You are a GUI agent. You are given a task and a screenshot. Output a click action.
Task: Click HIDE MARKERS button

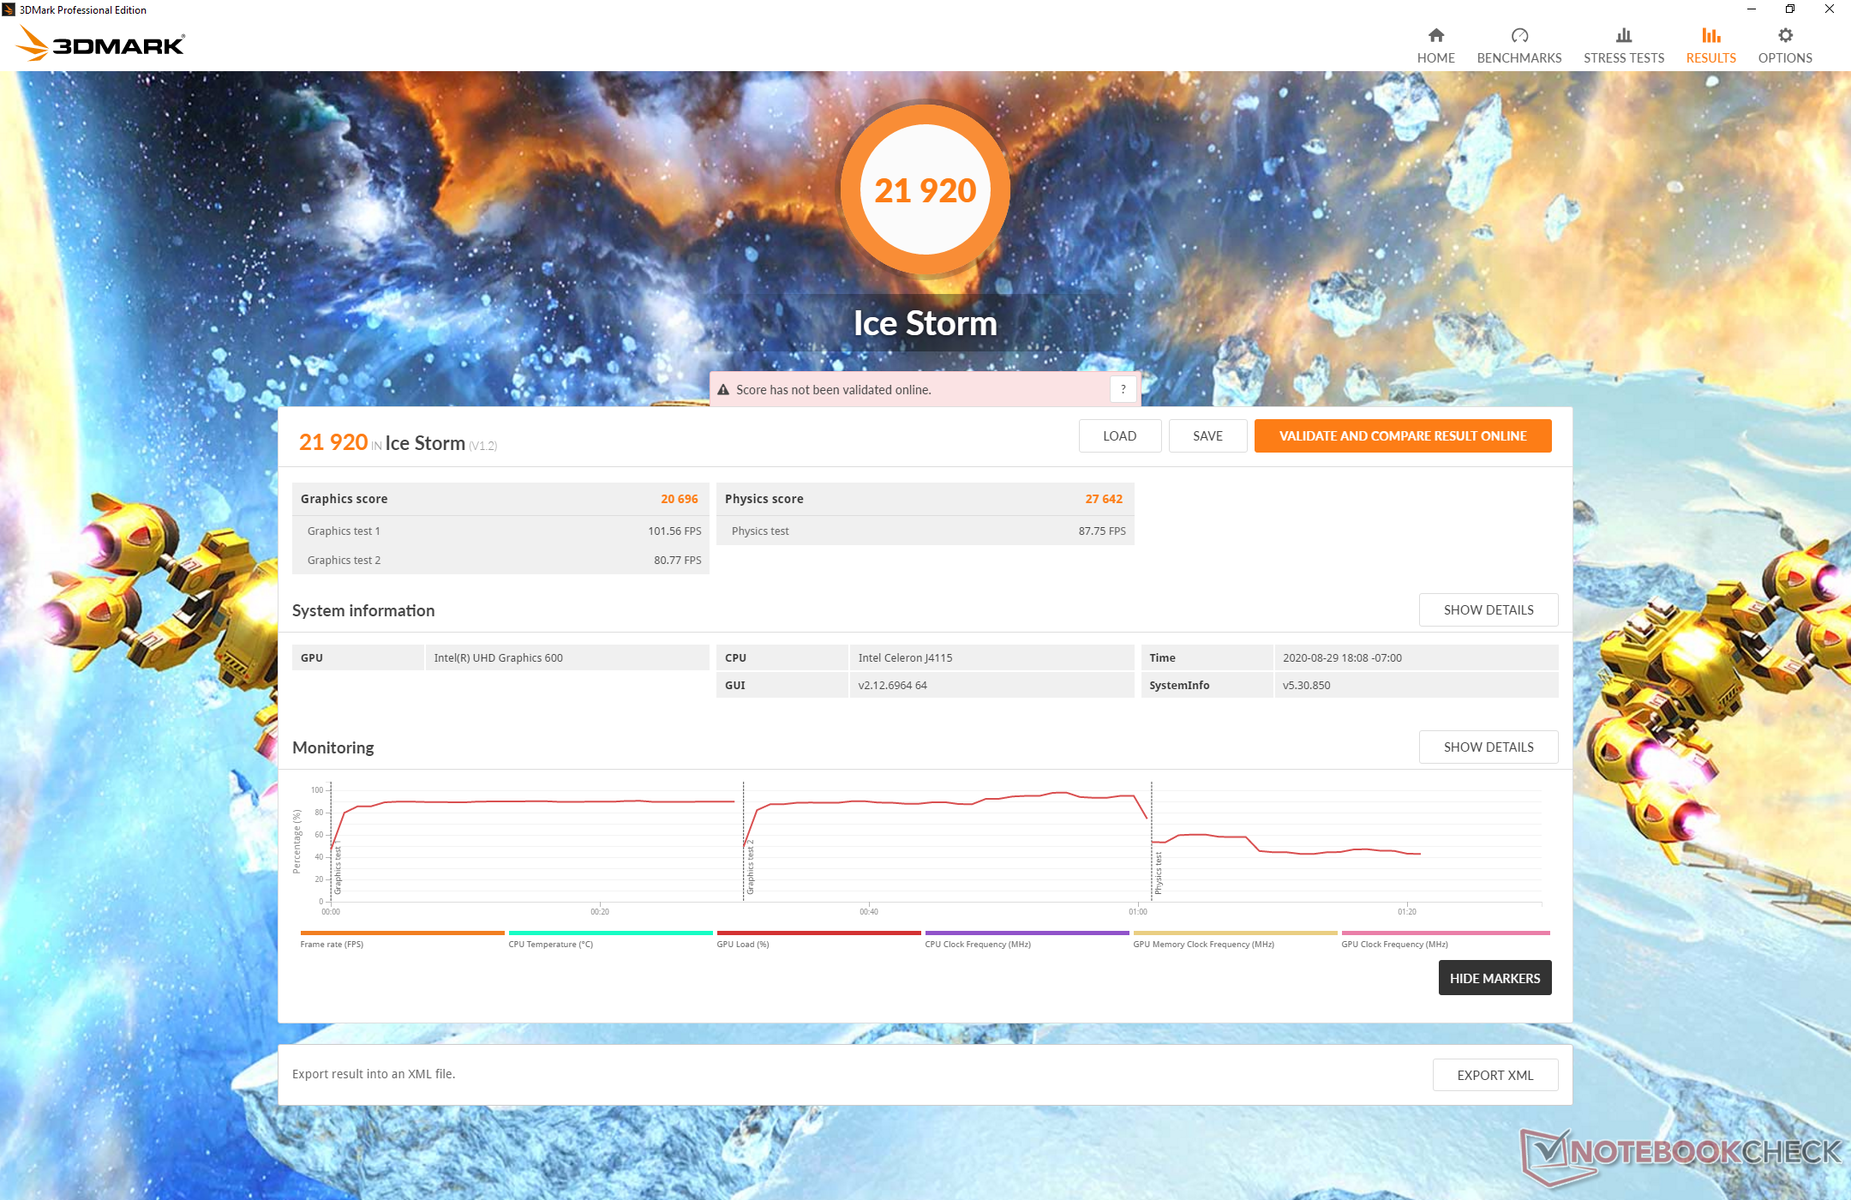coord(1495,978)
